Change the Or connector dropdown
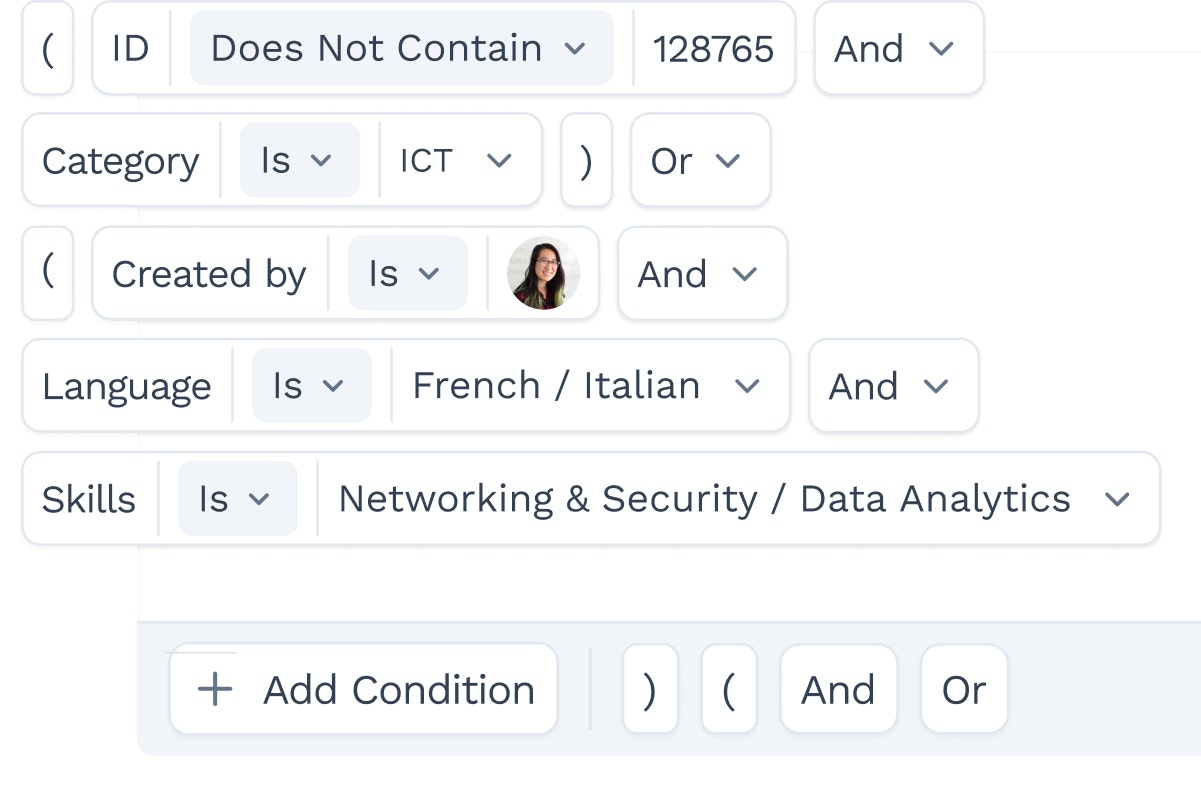Viewport: 1201px width, 800px height. coord(700,160)
